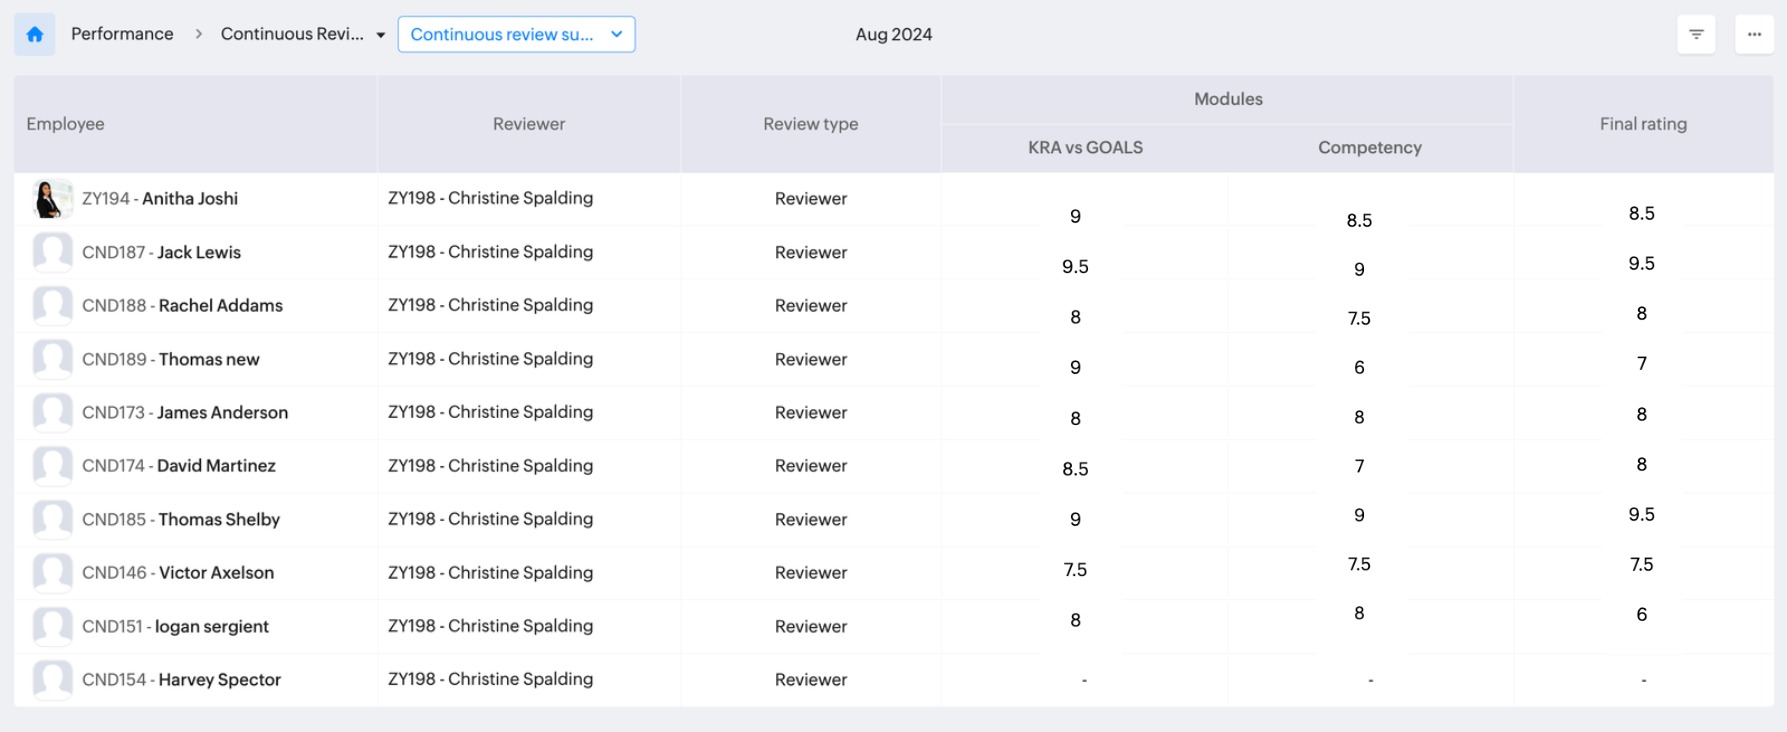Open the filter options icon
This screenshot has height=732, width=1787.
click(x=1696, y=34)
